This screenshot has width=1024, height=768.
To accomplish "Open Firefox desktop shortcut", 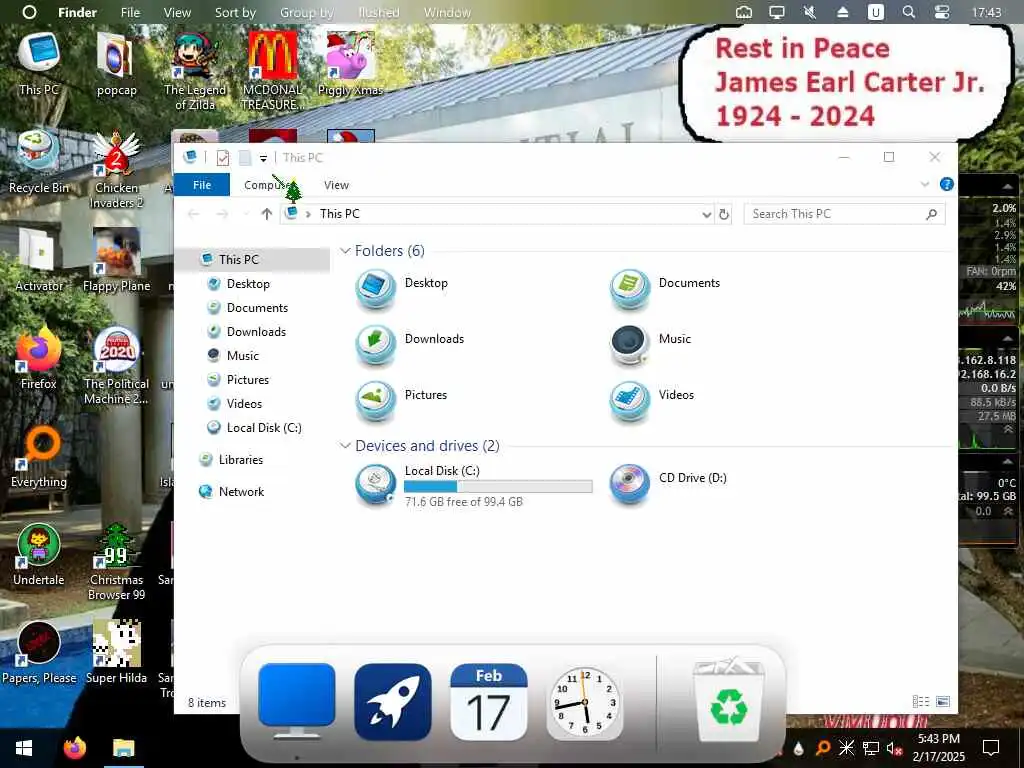I will tap(39, 358).
